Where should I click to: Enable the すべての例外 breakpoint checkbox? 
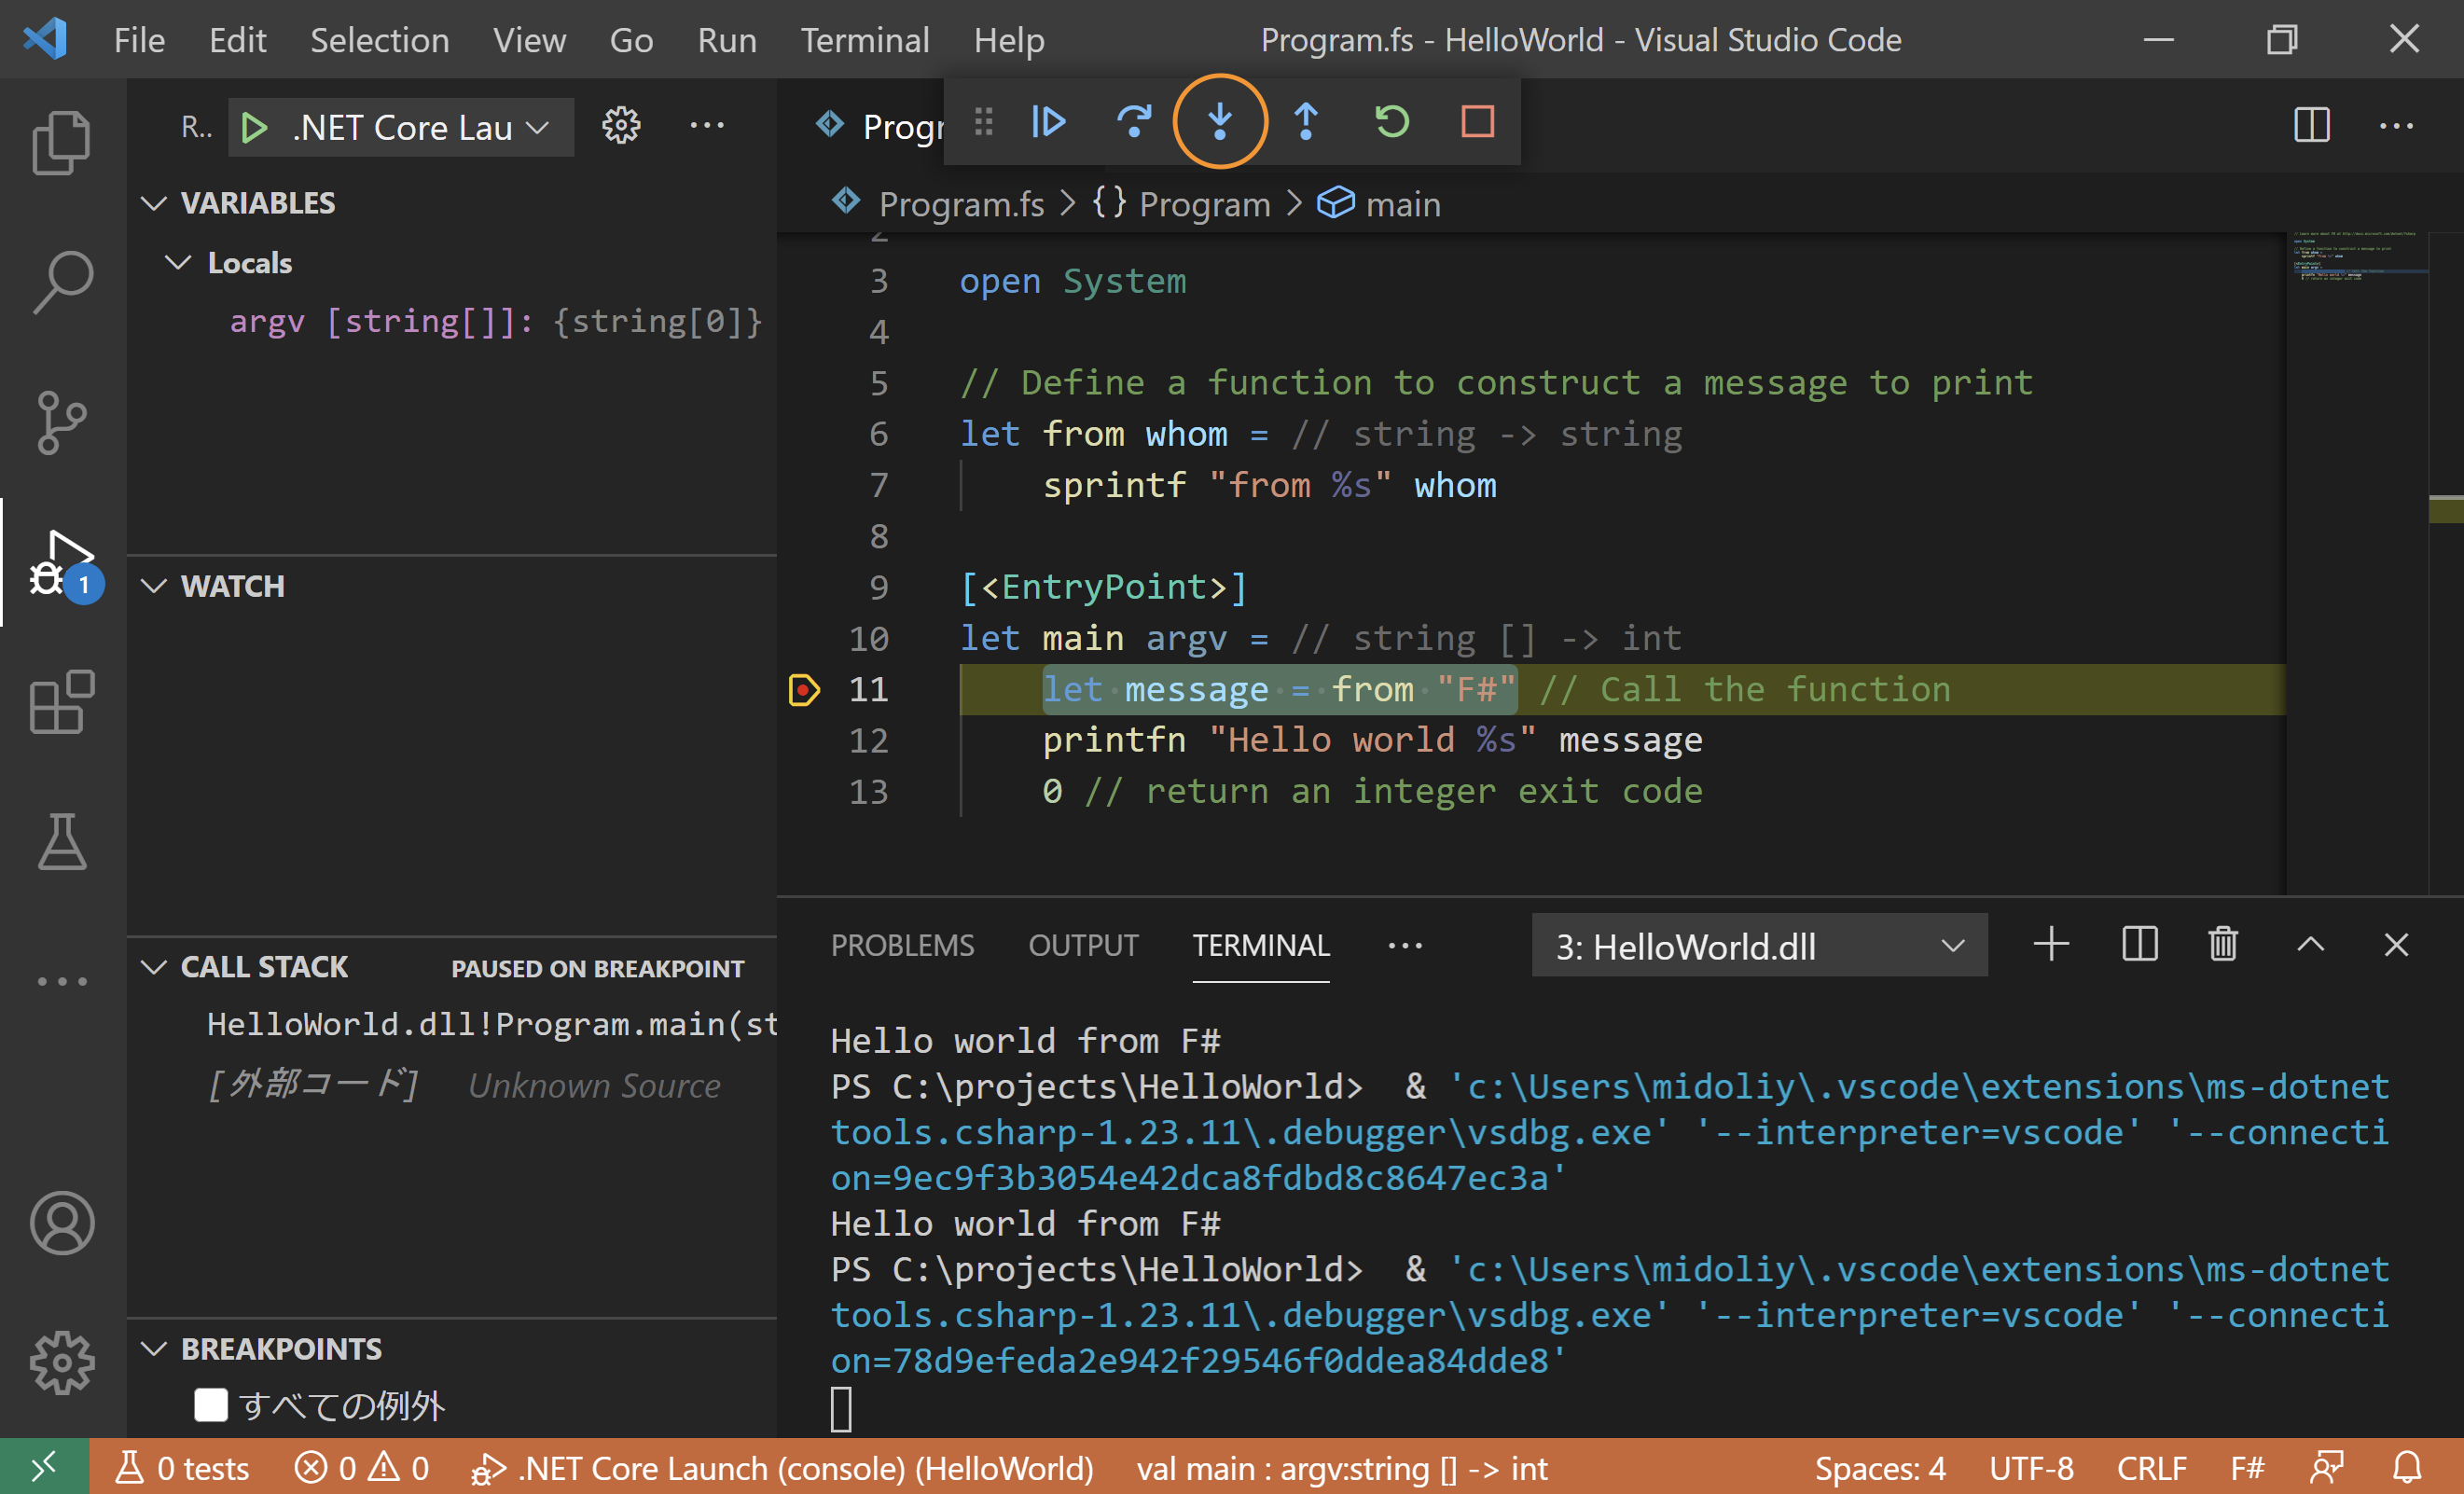(211, 1405)
